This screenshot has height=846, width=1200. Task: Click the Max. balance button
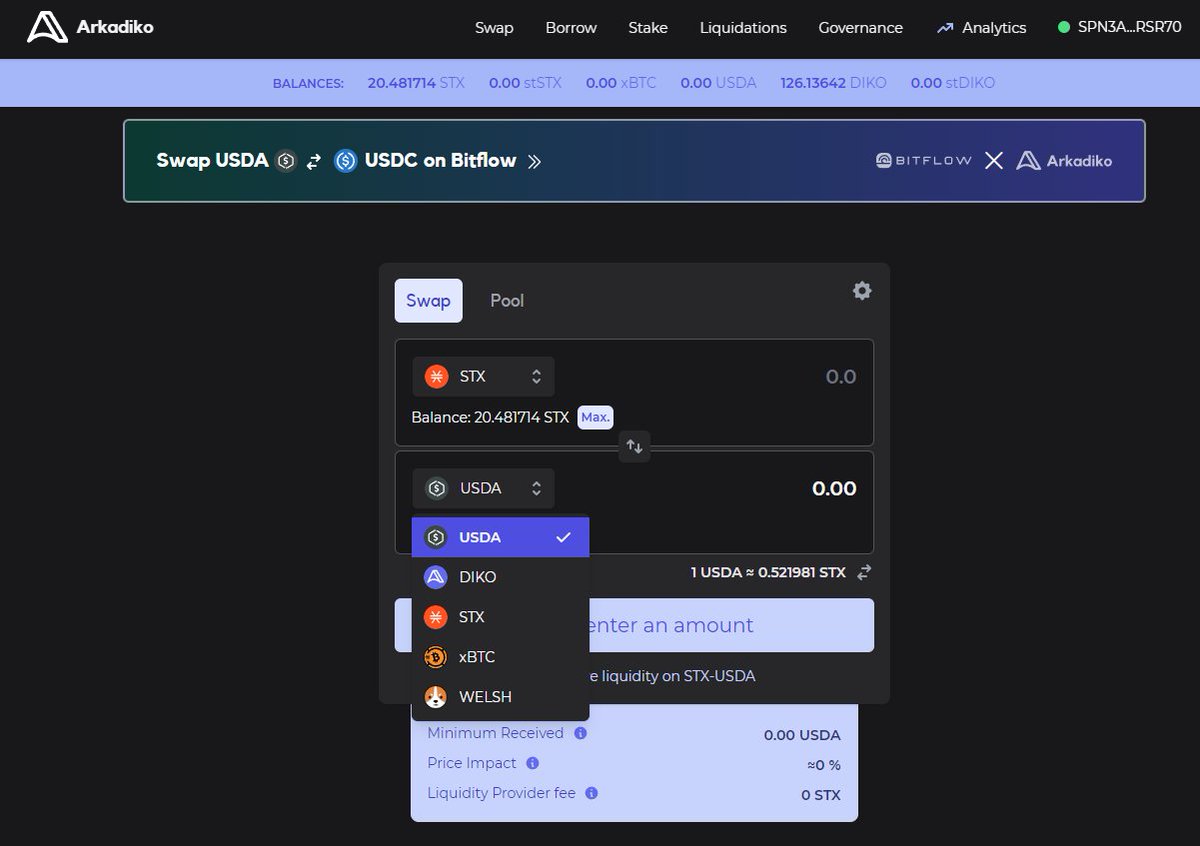[595, 417]
